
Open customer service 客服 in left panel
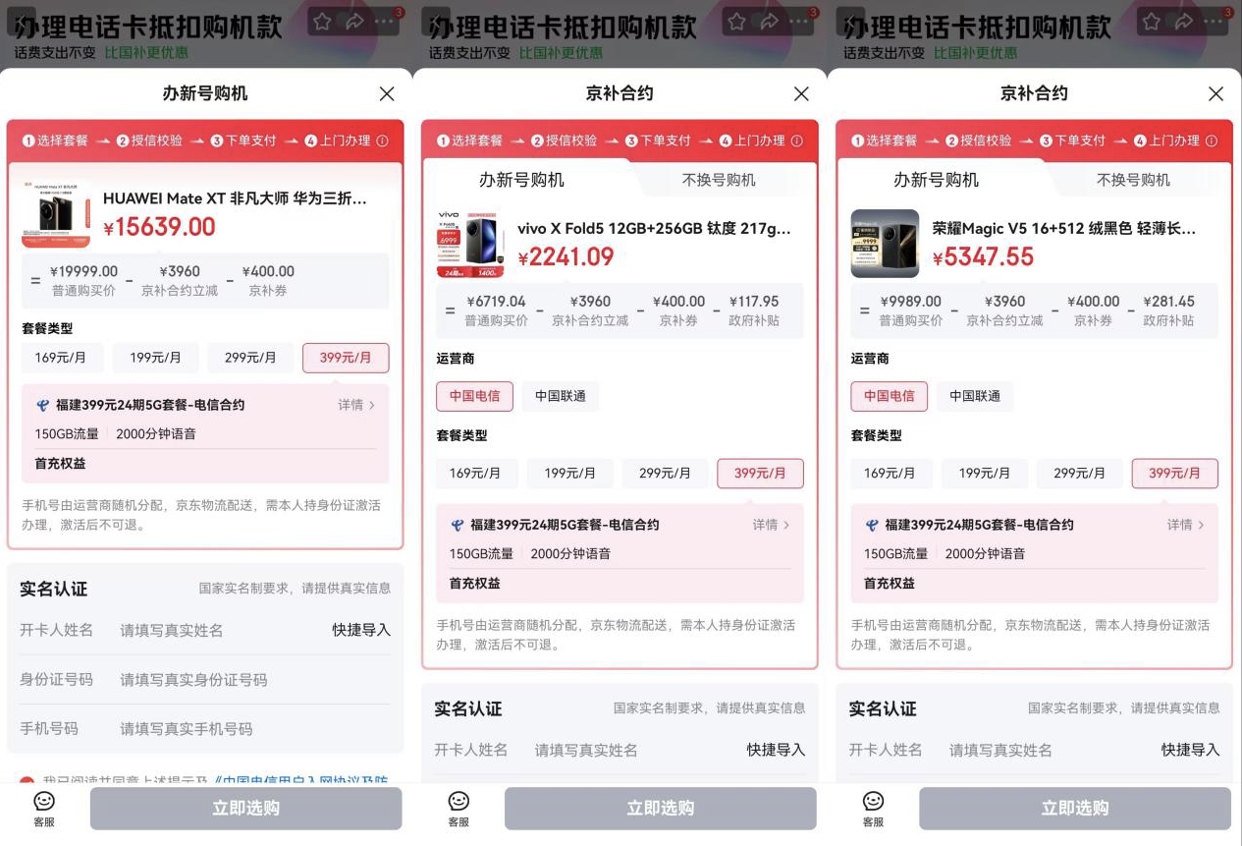pos(44,808)
